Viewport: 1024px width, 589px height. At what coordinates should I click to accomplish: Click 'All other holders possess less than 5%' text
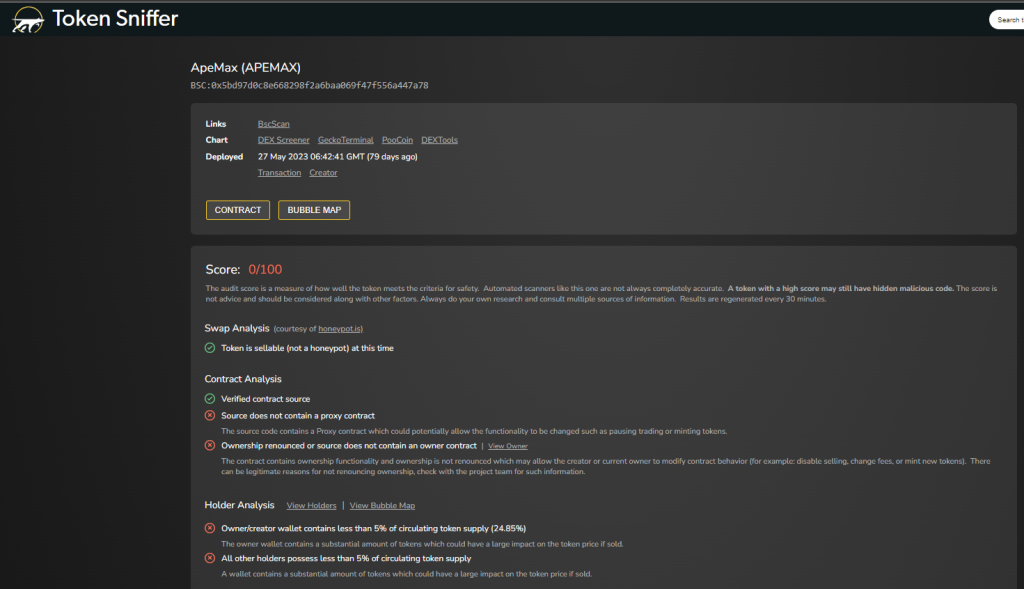(346, 559)
